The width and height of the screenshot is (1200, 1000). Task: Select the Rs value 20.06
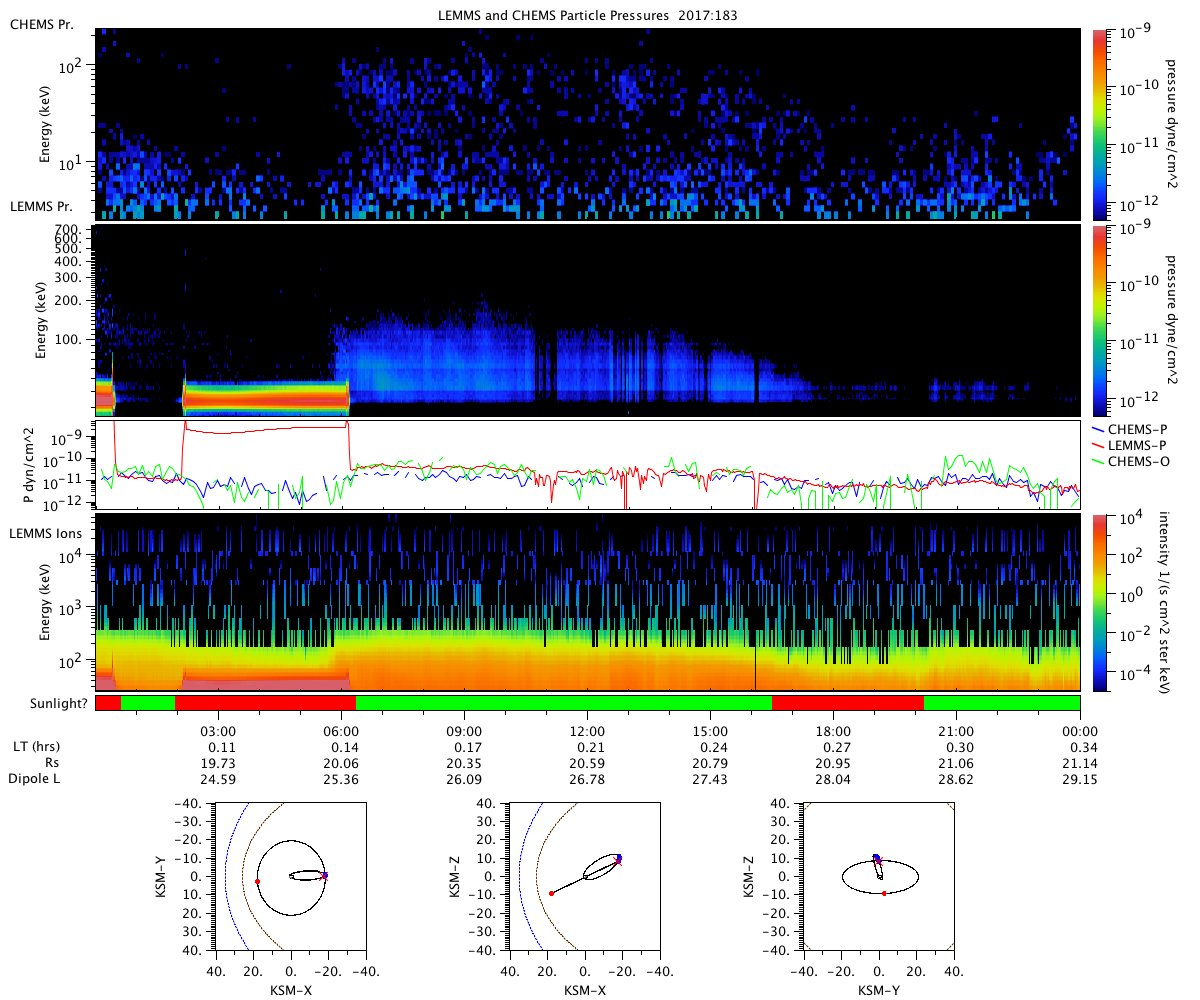[341, 763]
